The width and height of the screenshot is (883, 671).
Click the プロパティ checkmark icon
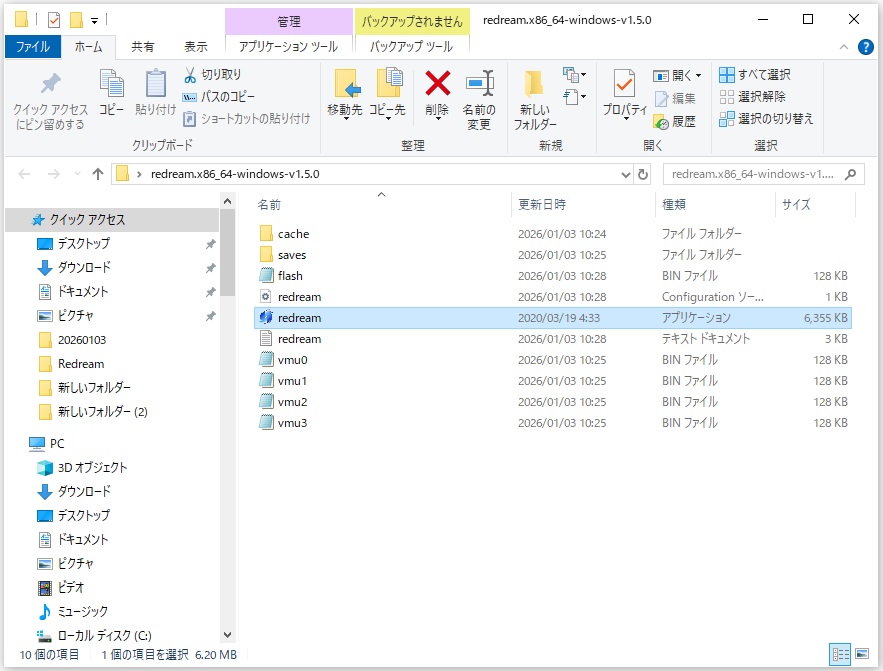[x=625, y=83]
